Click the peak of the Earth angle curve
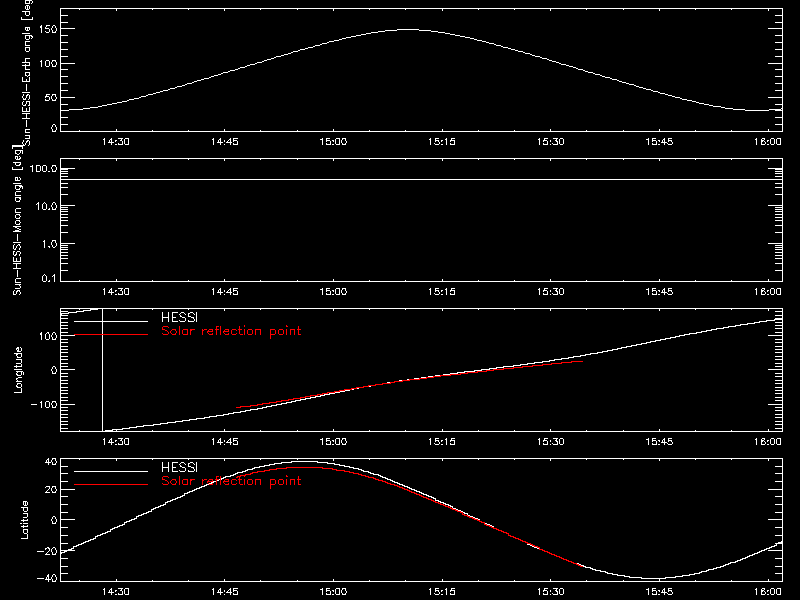800x600 pixels. 408,30
